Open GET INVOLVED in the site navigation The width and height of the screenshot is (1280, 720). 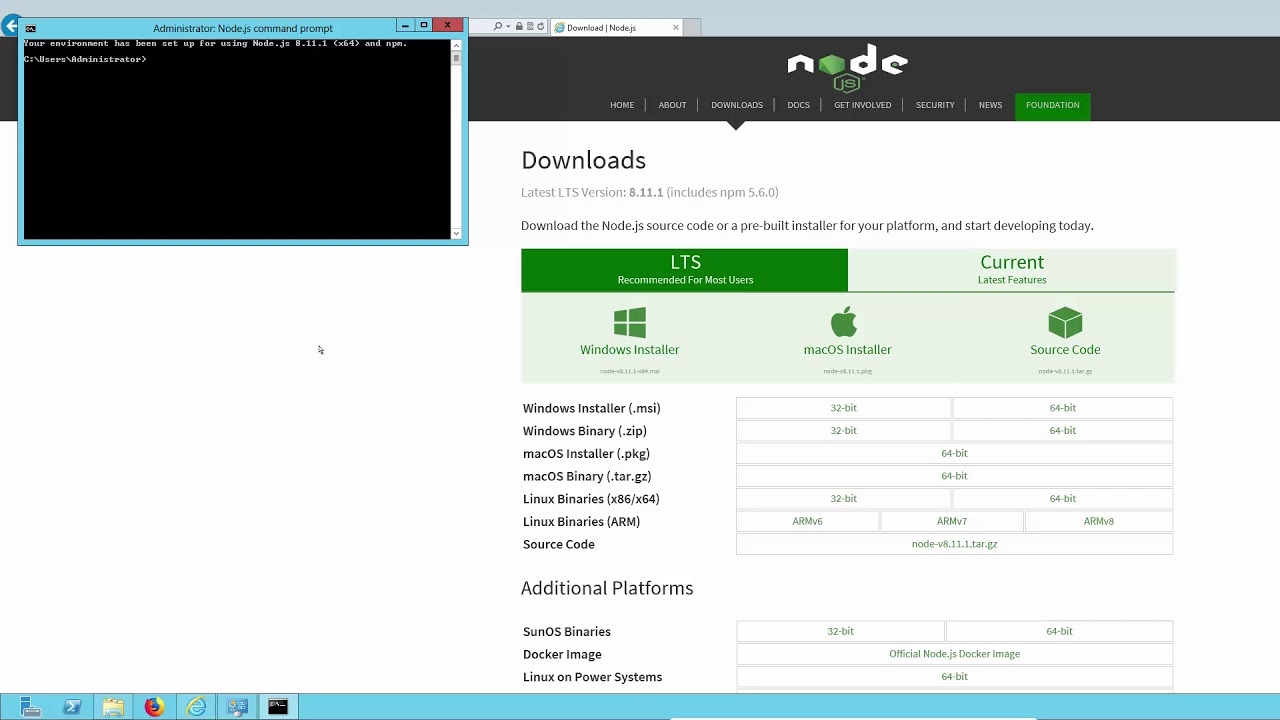pyautogui.click(x=862, y=105)
